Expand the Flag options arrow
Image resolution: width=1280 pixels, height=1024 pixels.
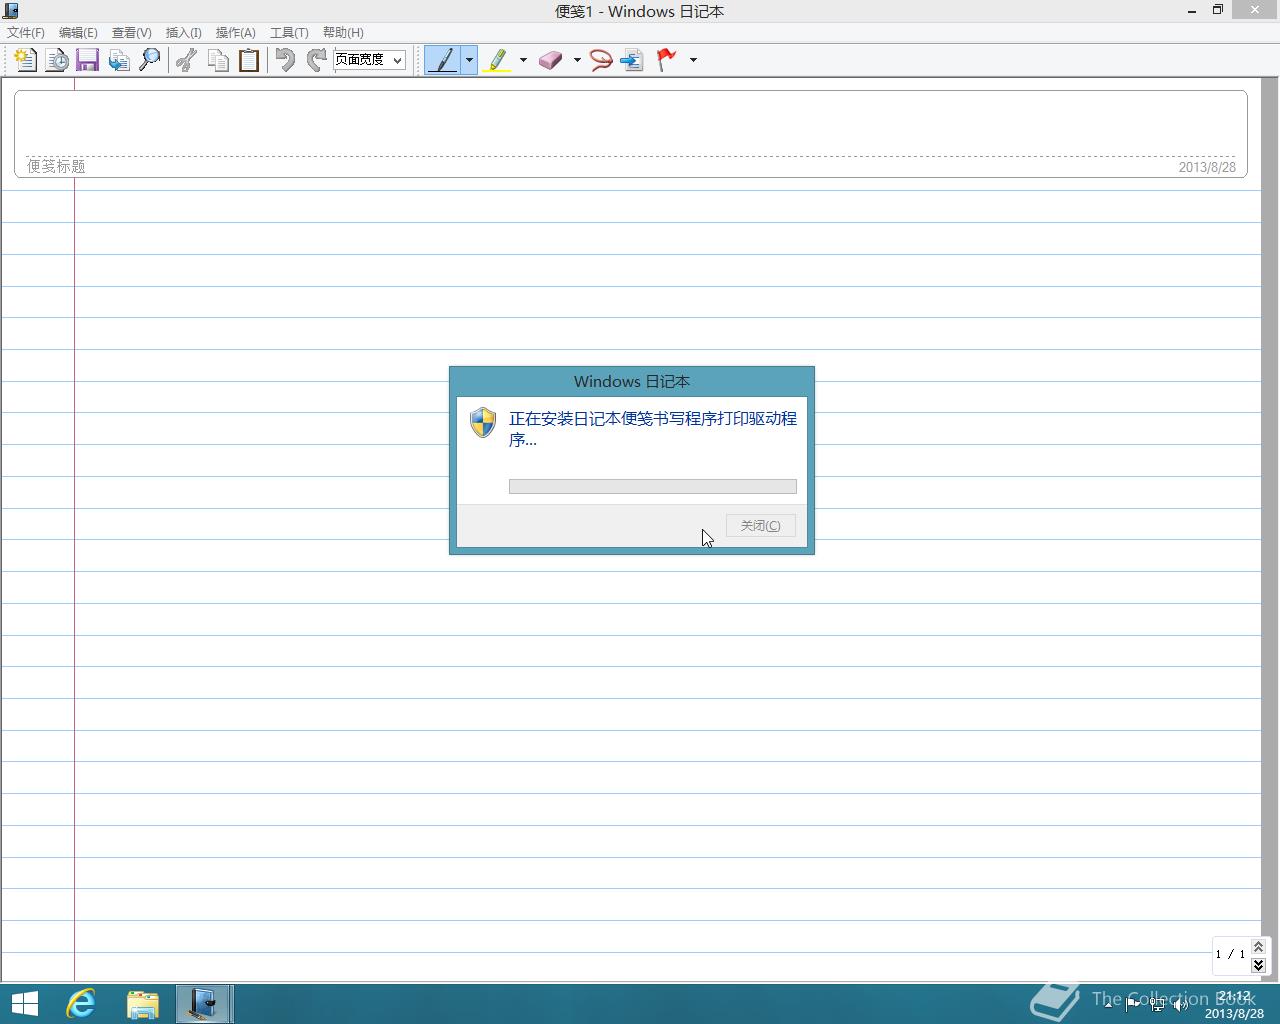click(693, 60)
